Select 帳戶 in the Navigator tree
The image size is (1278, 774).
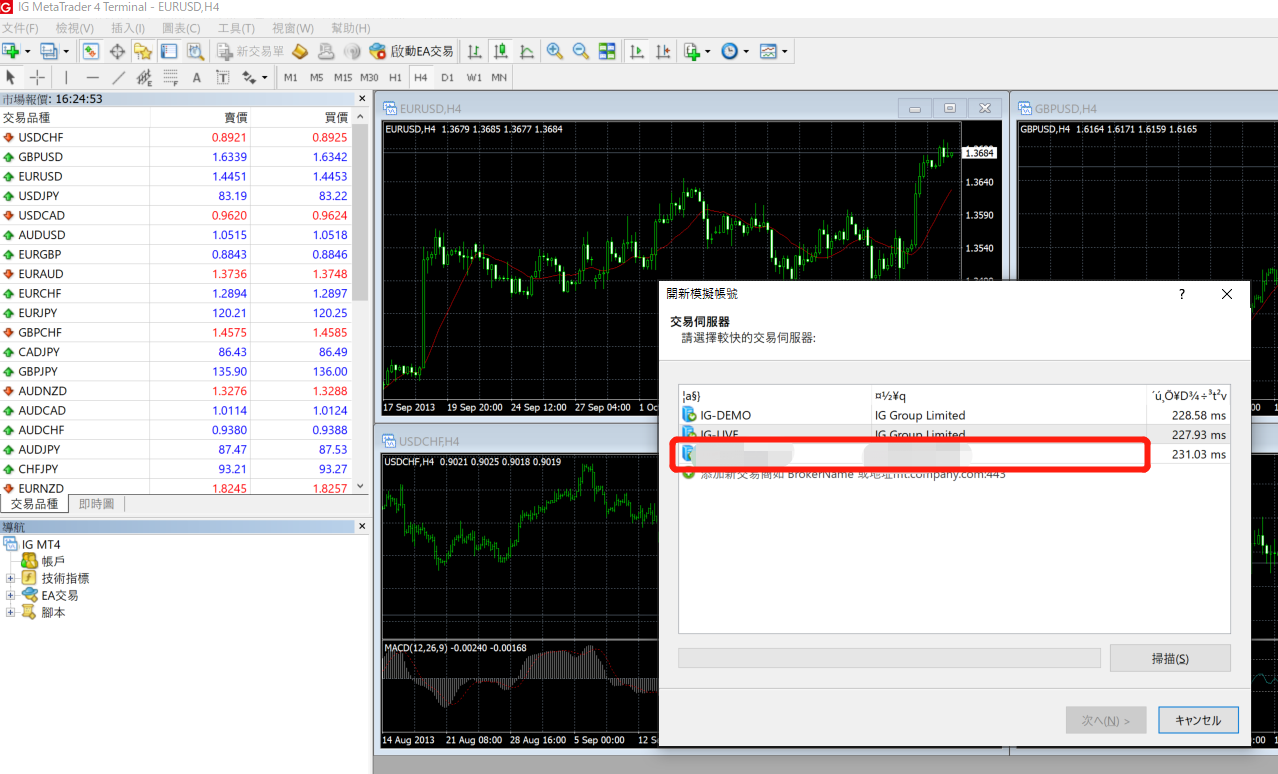[x=53, y=561]
